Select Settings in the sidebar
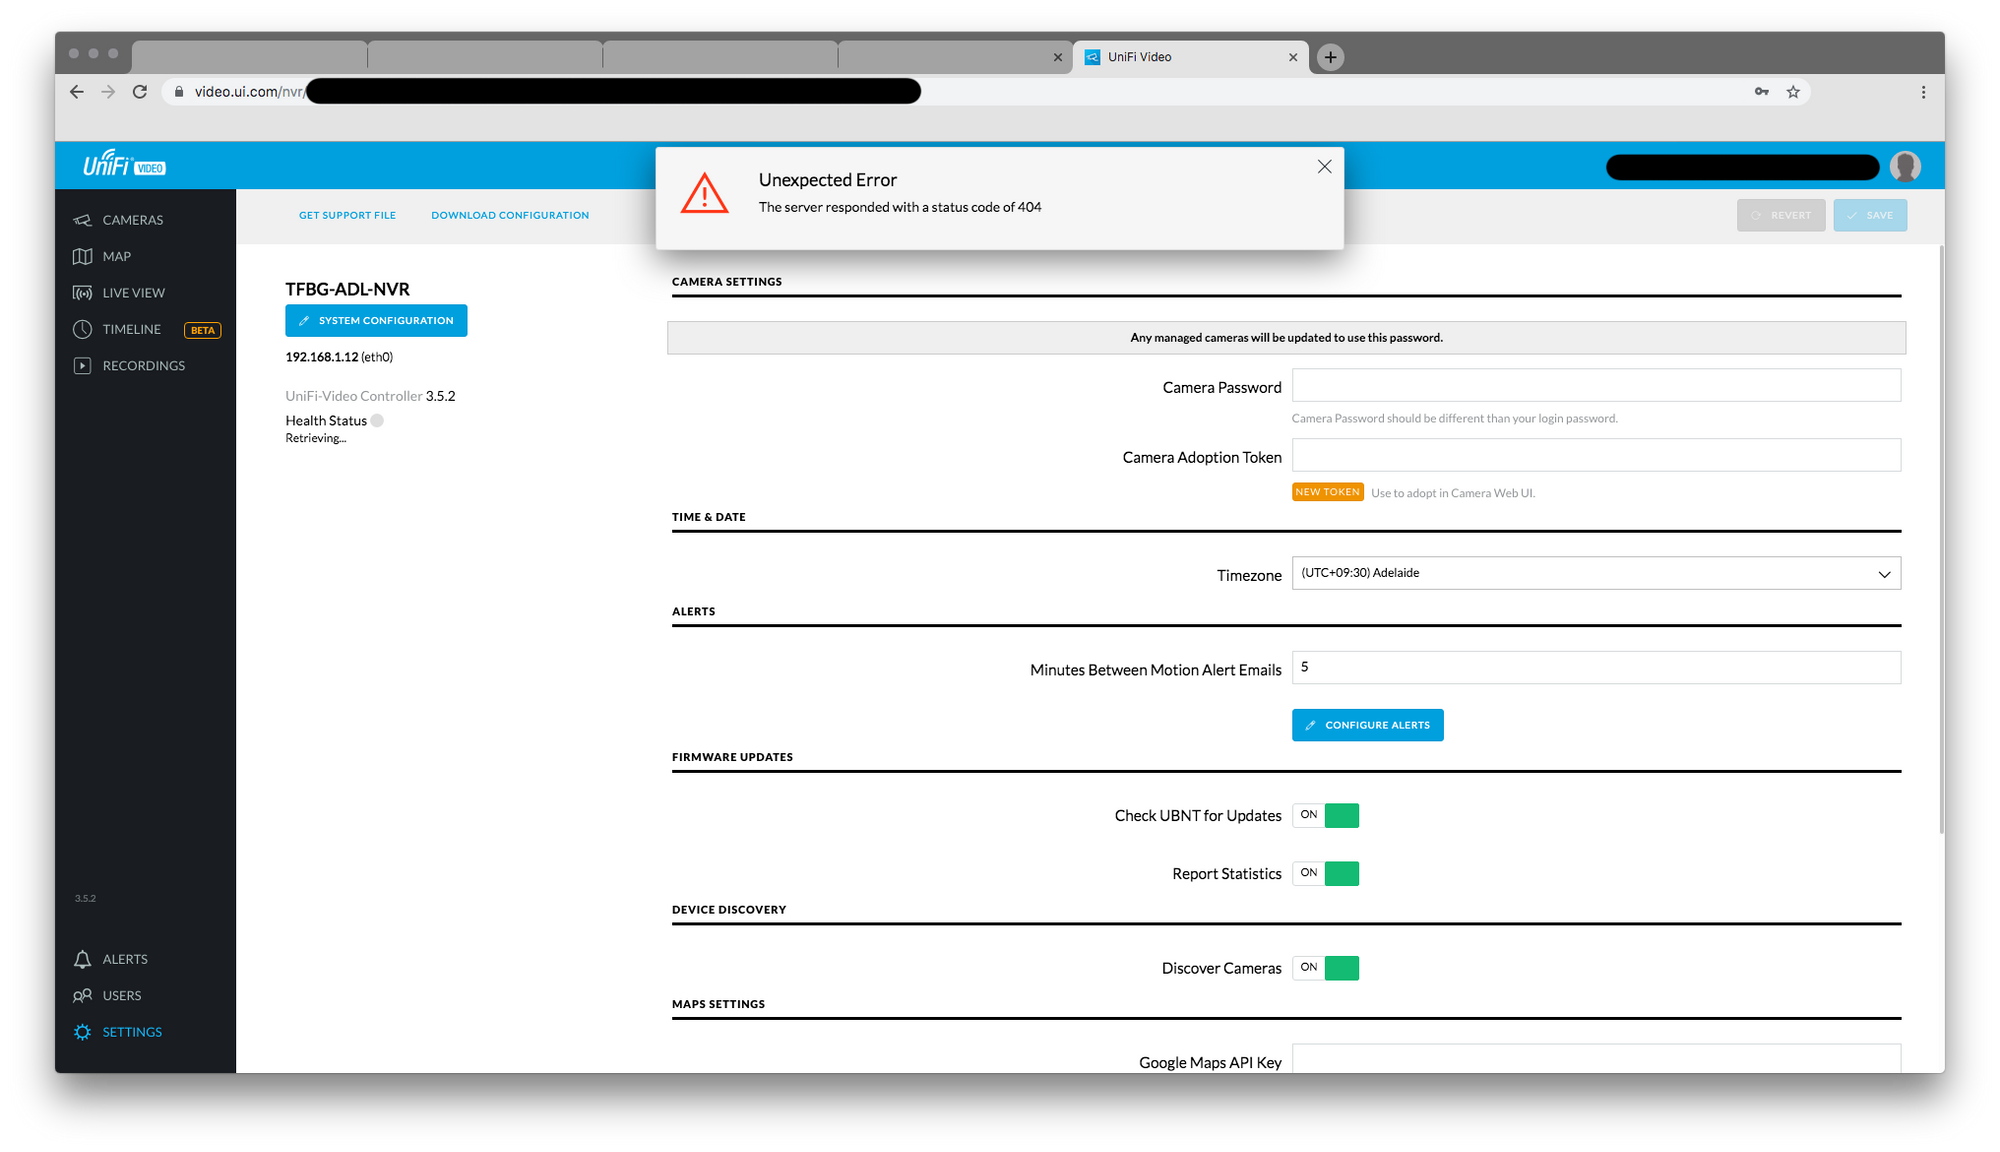This screenshot has height=1152, width=2000. (131, 1032)
